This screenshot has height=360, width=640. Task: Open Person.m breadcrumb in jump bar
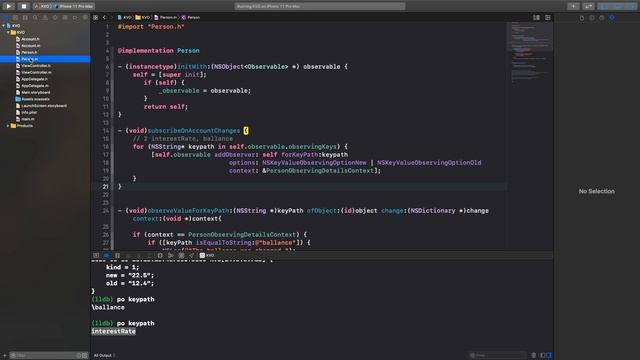166,18
